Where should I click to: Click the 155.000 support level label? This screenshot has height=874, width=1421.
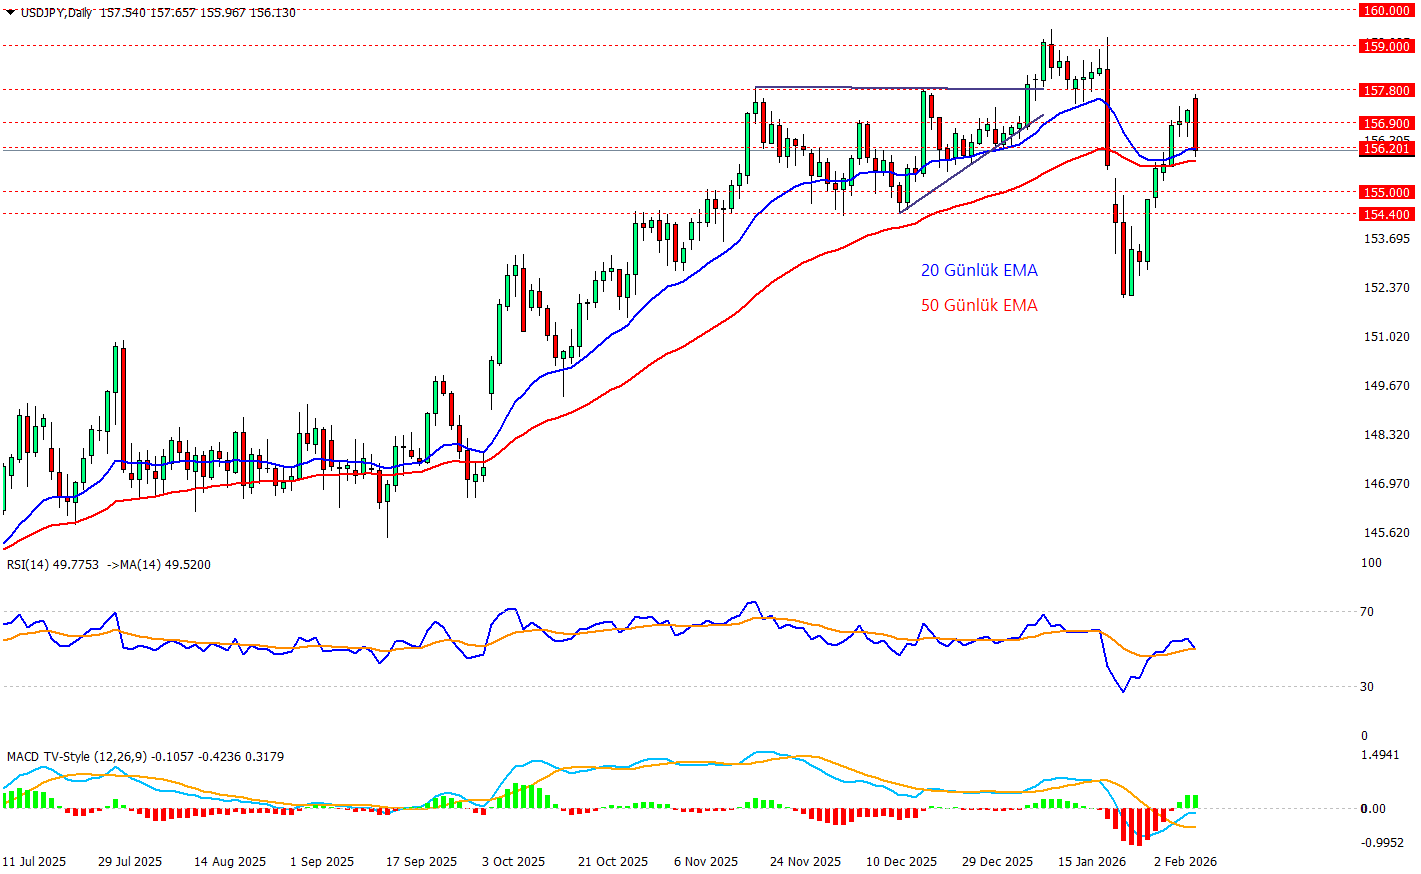coord(1386,192)
